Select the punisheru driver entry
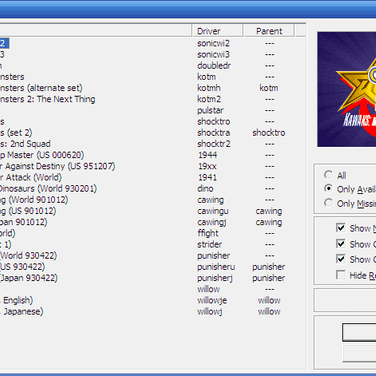 click(216, 267)
